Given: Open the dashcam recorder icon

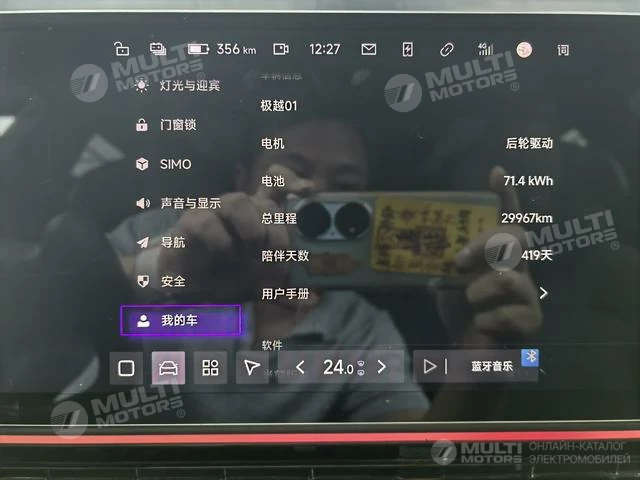Looking at the screenshot, I should [x=281, y=49].
